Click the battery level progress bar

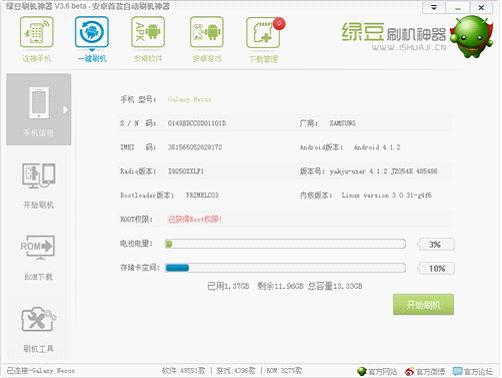[x=285, y=244]
